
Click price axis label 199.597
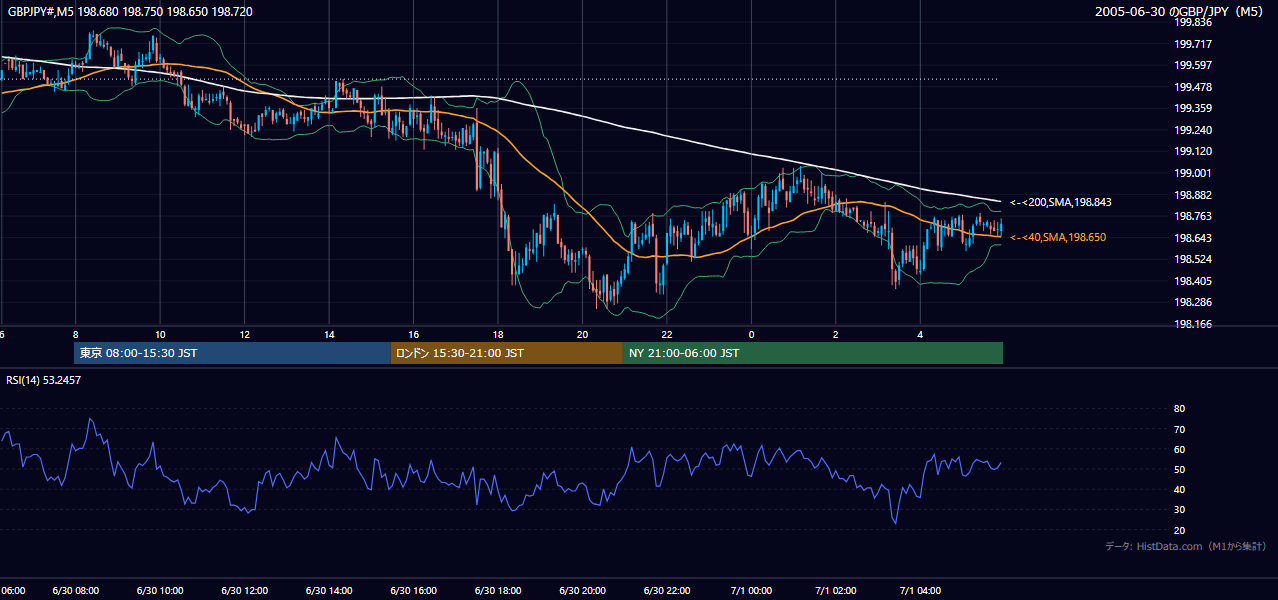(x=1193, y=65)
